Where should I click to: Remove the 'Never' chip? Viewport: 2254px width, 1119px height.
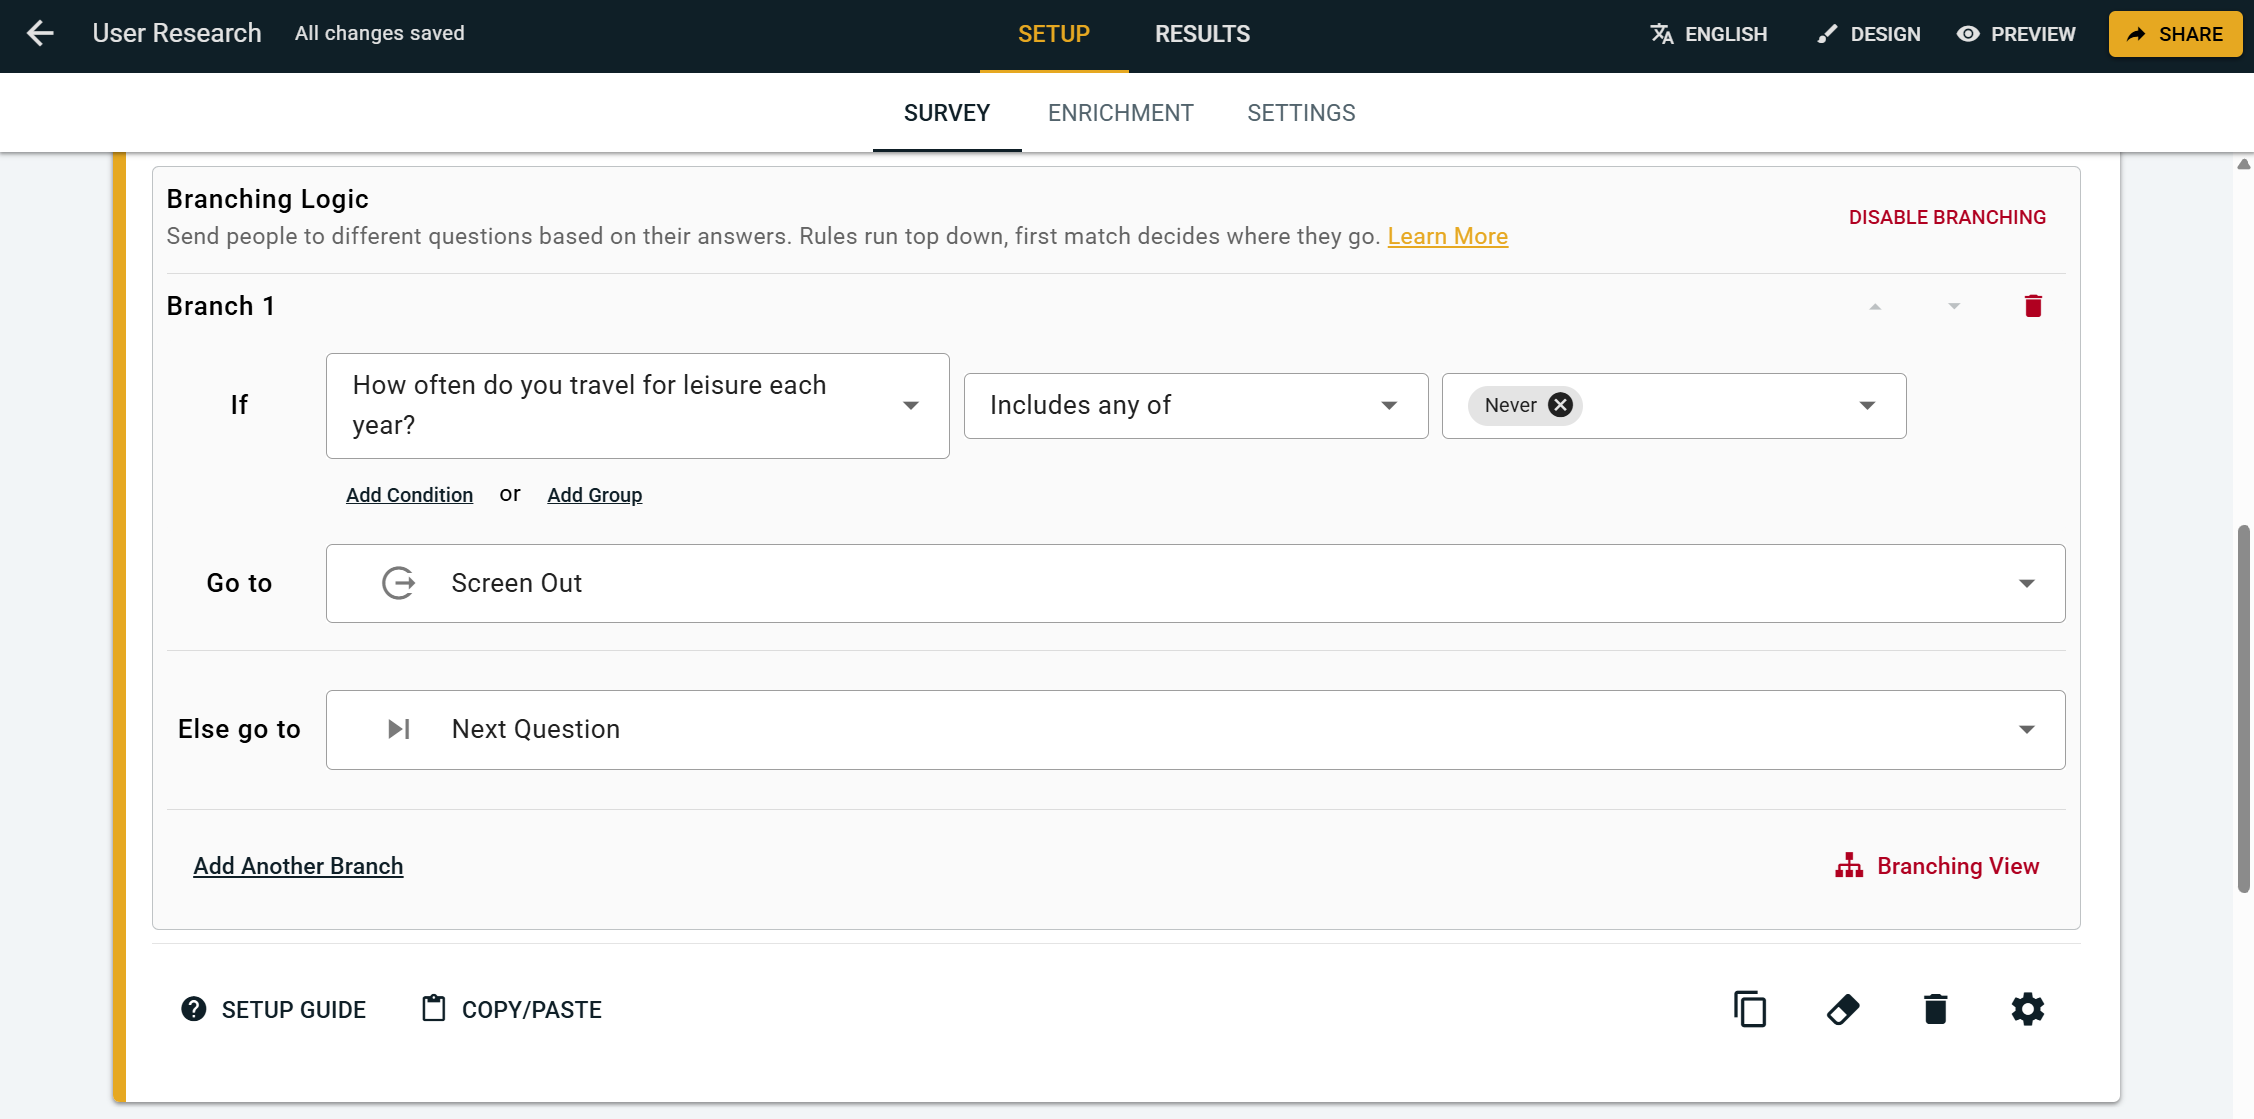(1560, 405)
